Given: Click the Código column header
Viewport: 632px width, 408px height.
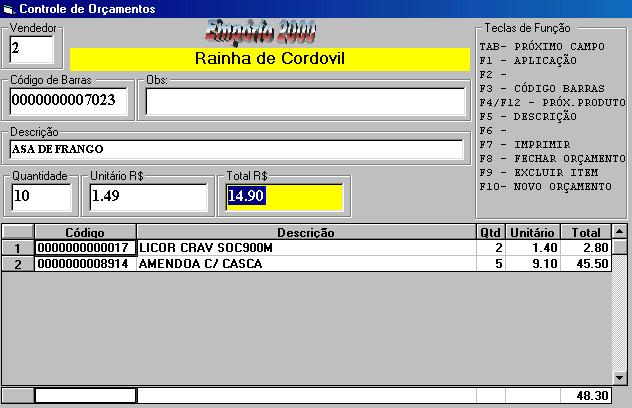Looking at the screenshot, I should click(x=84, y=232).
